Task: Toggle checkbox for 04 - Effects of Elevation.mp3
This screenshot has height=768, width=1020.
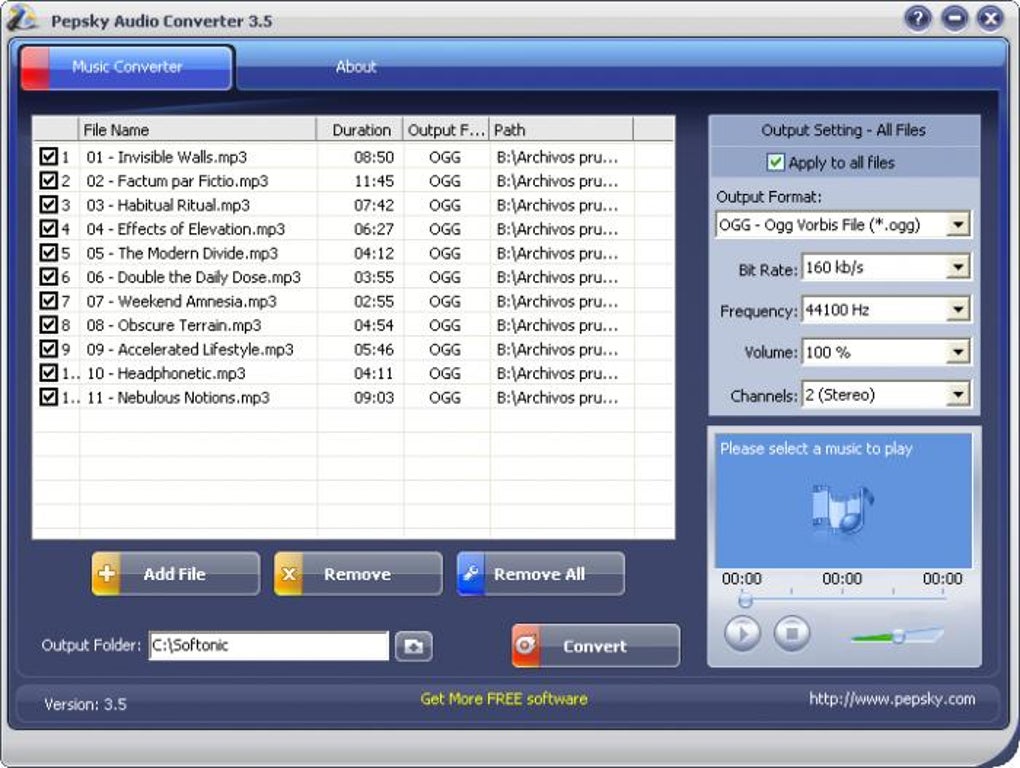Action: coord(49,228)
